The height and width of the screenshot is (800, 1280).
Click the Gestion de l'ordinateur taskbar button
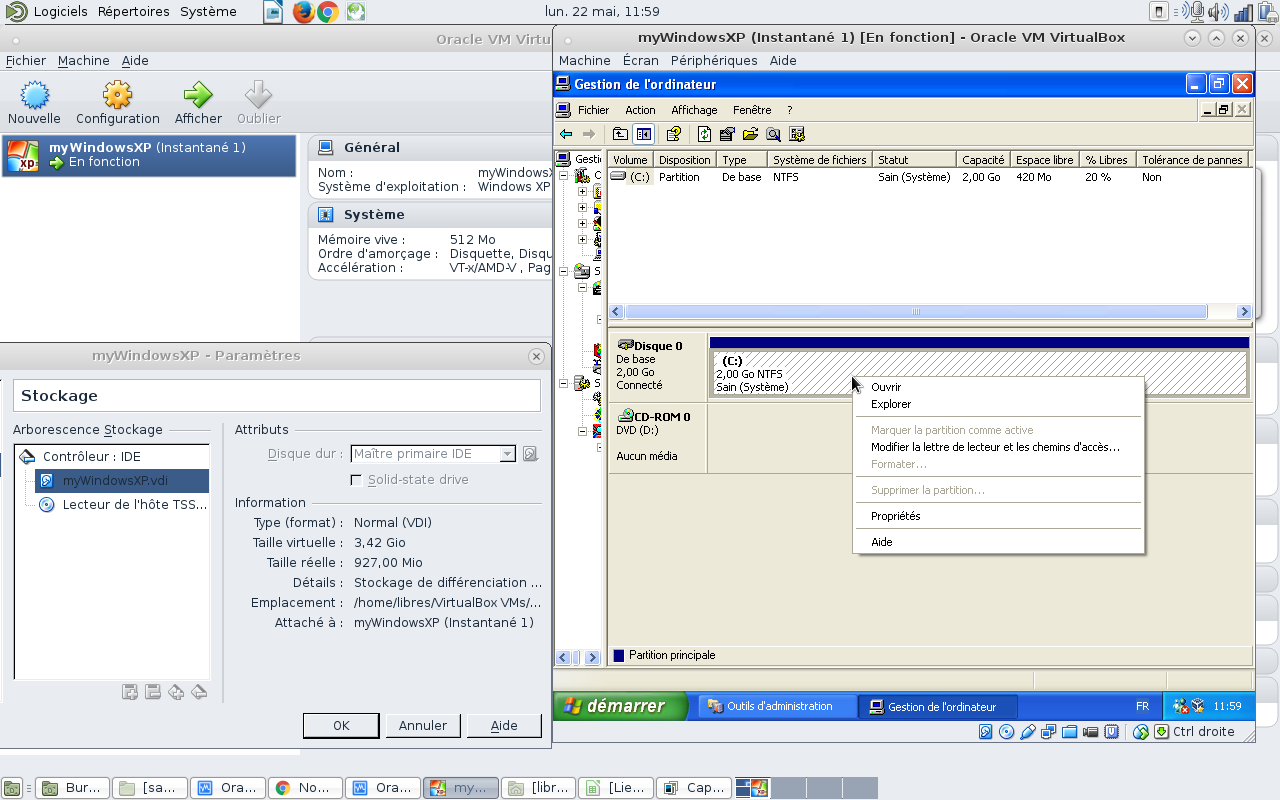click(x=939, y=706)
